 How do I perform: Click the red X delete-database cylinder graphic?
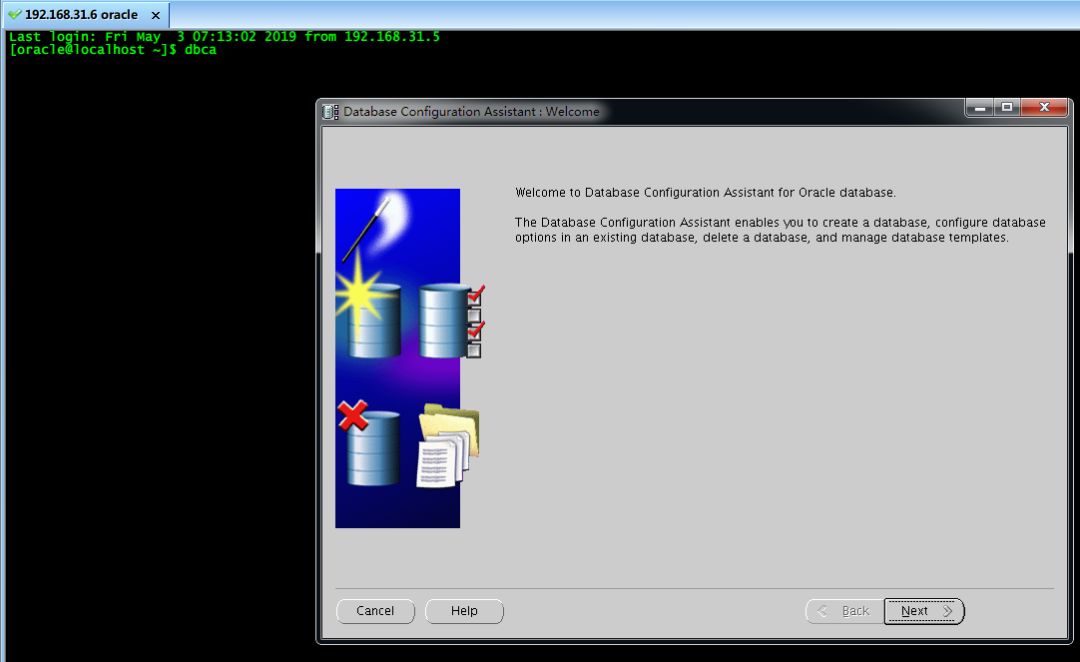(x=368, y=444)
